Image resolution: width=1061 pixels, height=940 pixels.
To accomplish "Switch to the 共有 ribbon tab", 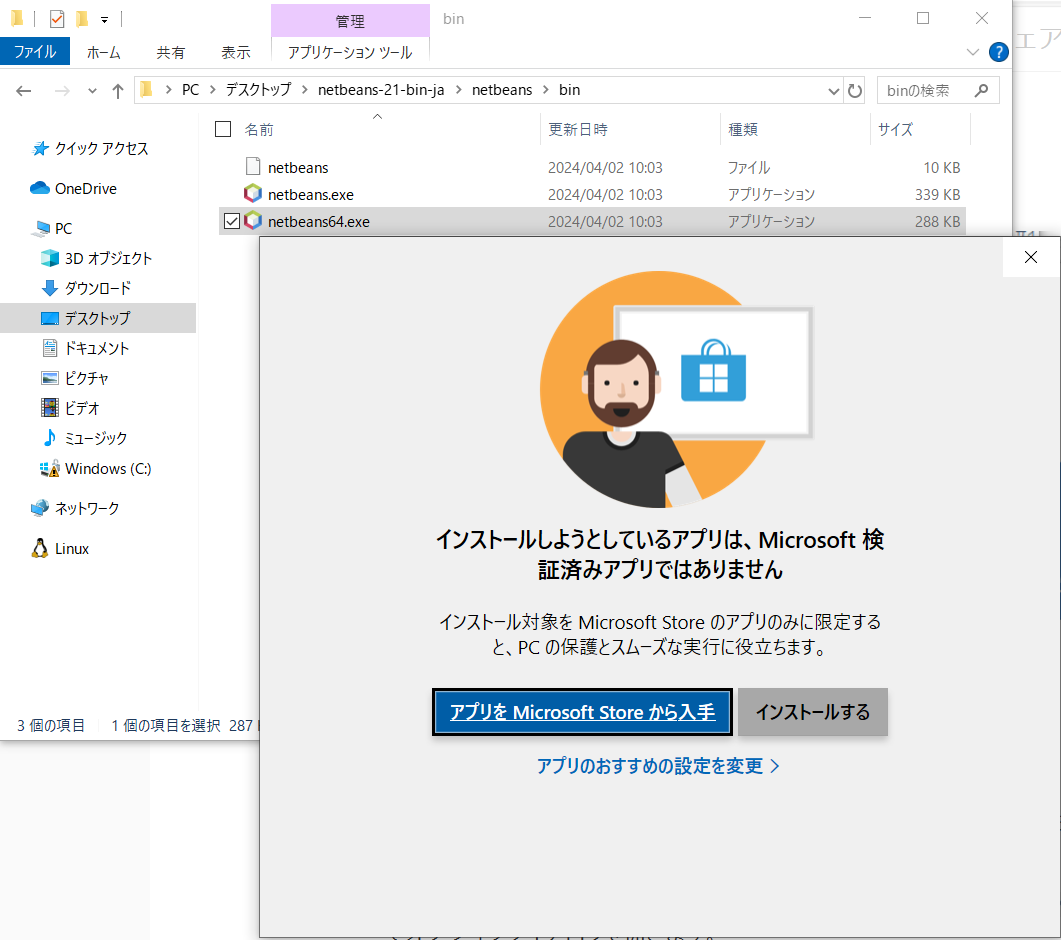I will (x=171, y=52).
